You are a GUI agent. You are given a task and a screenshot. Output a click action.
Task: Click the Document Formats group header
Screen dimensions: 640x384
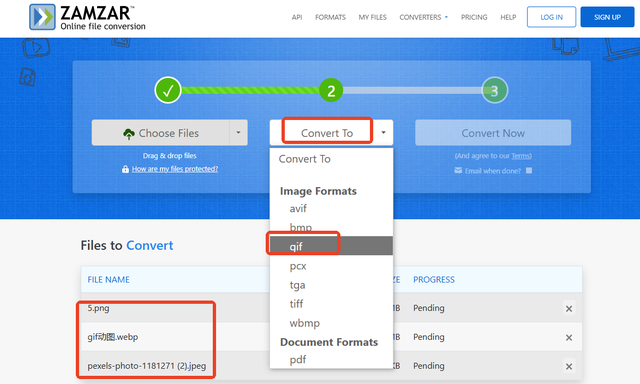[329, 342]
